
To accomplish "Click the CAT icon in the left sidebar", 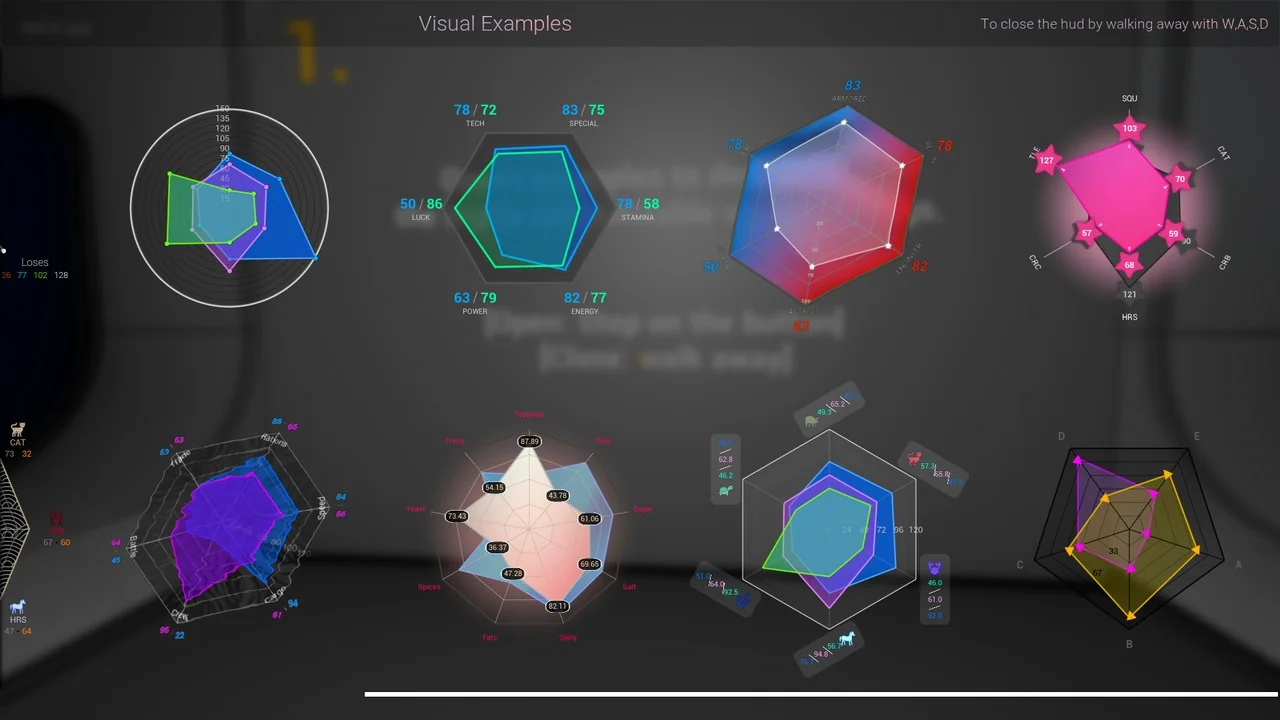I will point(17,430).
